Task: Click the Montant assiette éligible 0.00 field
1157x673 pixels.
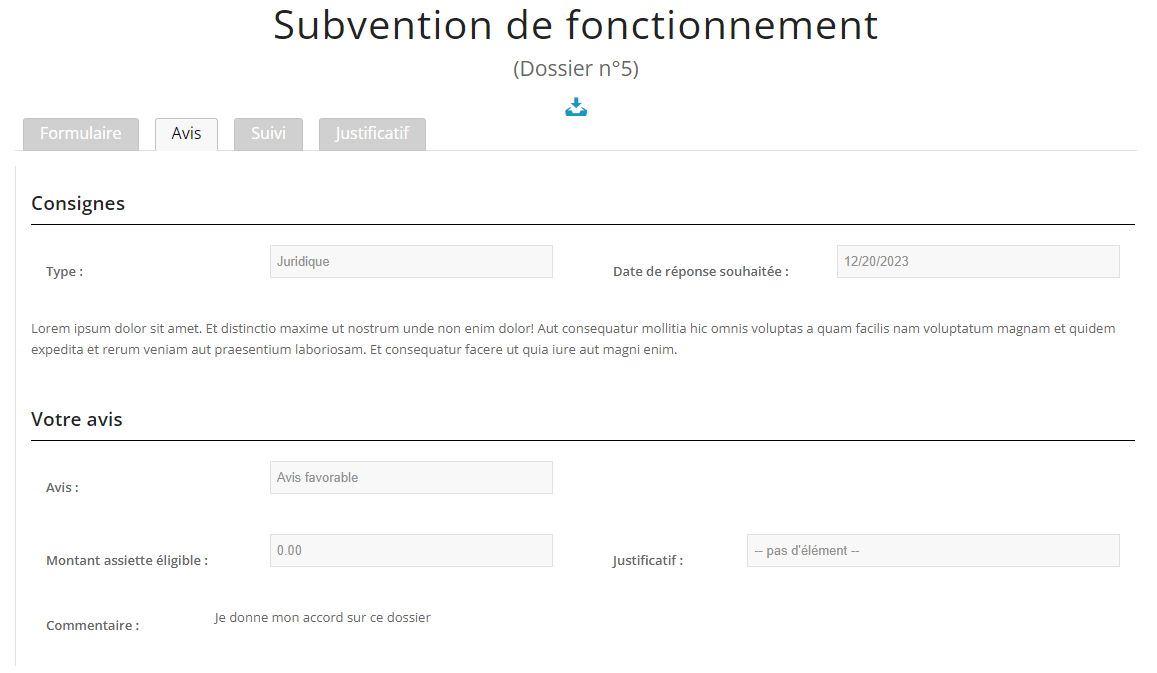Action: click(411, 551)
